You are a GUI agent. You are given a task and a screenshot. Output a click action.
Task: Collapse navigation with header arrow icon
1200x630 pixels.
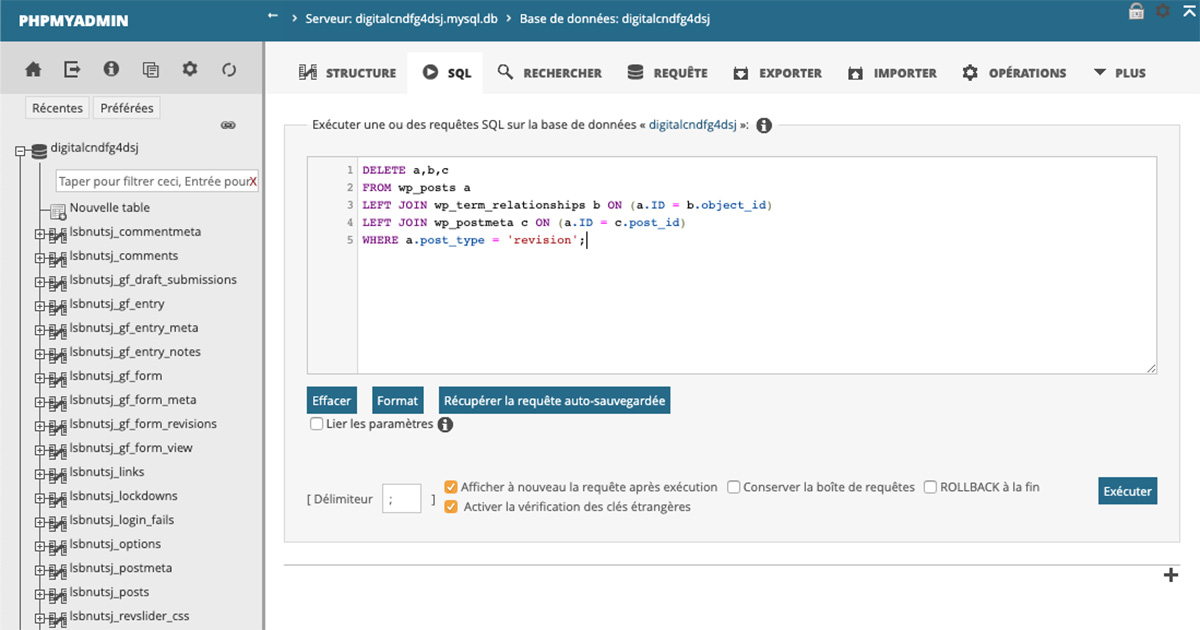(273, 17)
